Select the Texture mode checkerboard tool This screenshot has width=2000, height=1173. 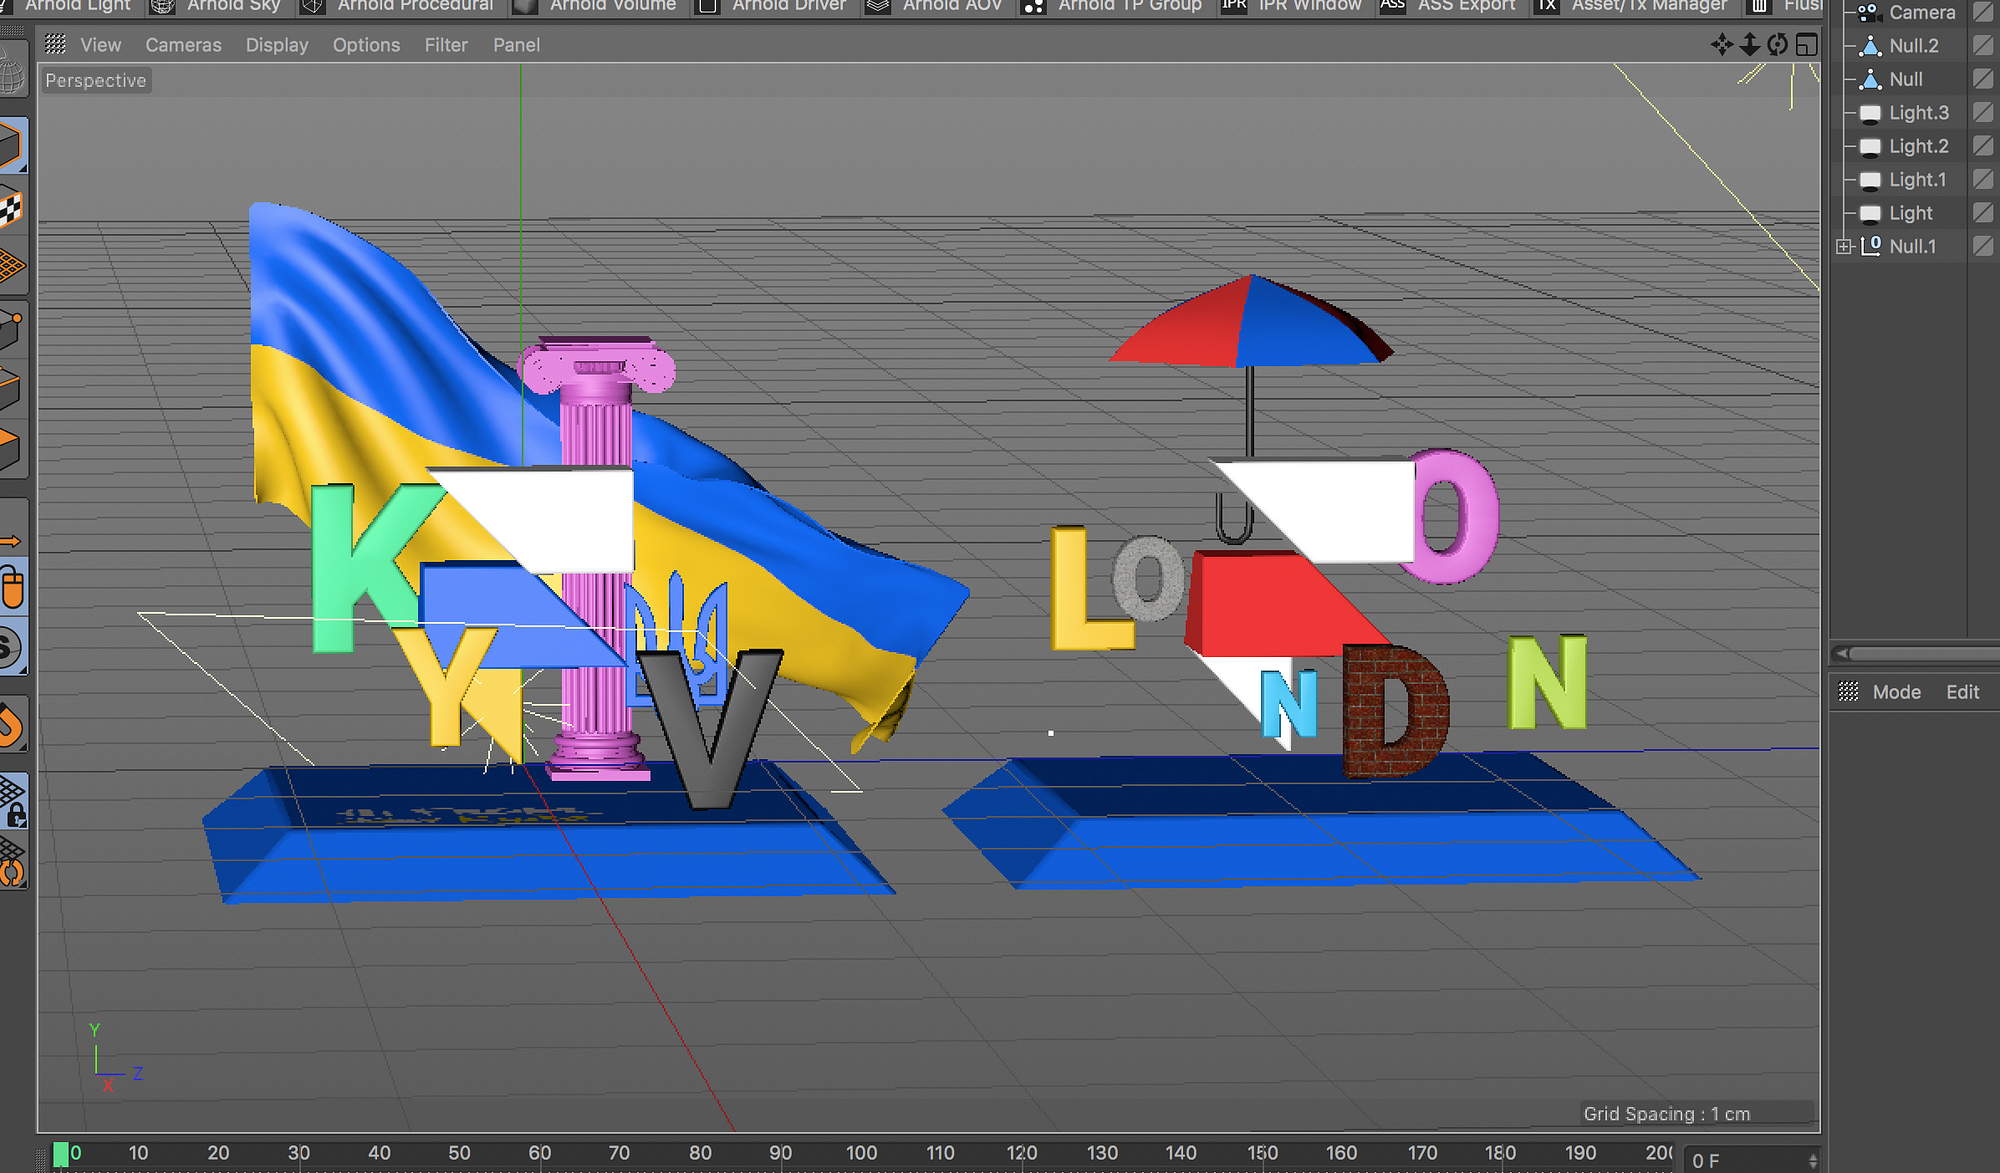[12, 207]
